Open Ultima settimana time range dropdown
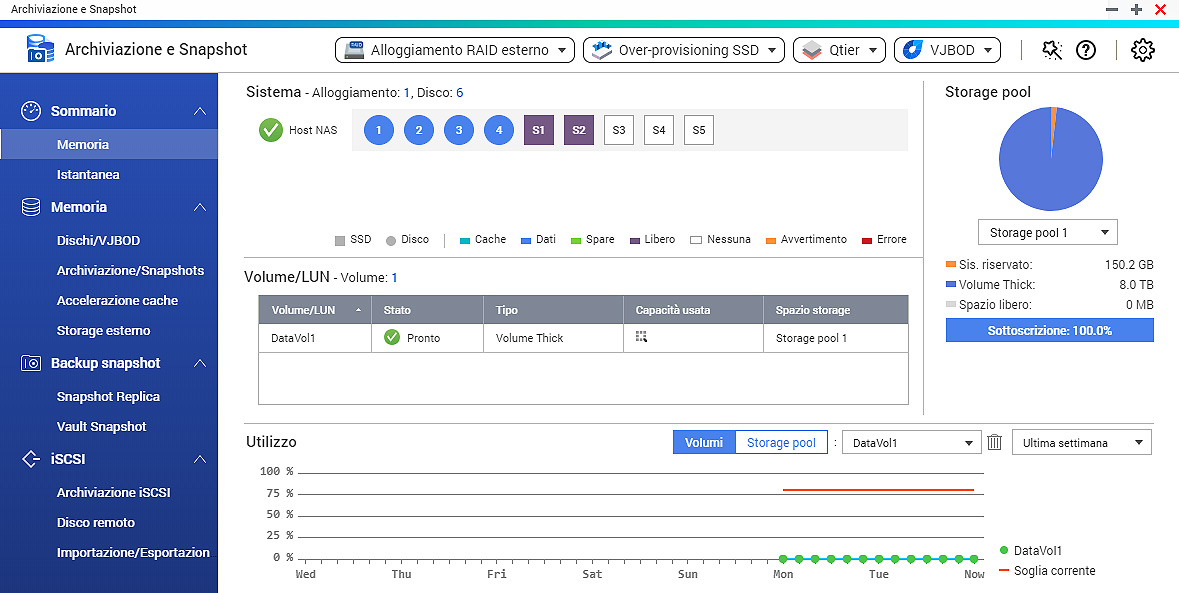 tap(1081, 442)
